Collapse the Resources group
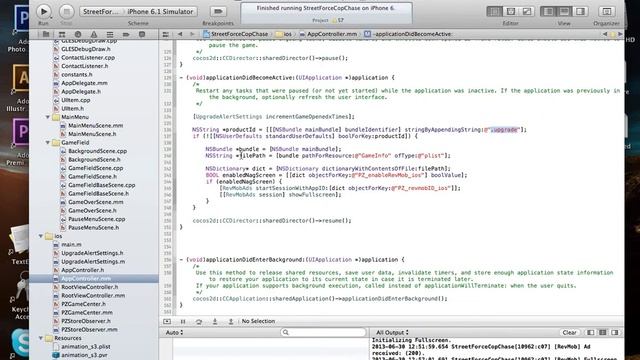The image size is (640, 360). pyautogui.click(x=40, y=338)
